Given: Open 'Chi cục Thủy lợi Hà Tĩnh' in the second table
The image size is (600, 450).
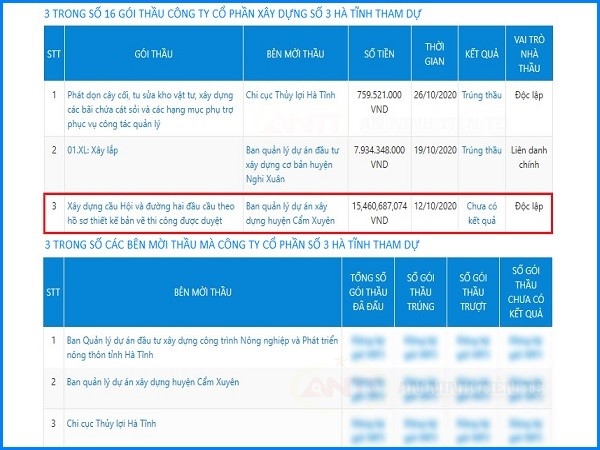Looking at the screenshot, I should pyautogui.click(x=111, y=423).
